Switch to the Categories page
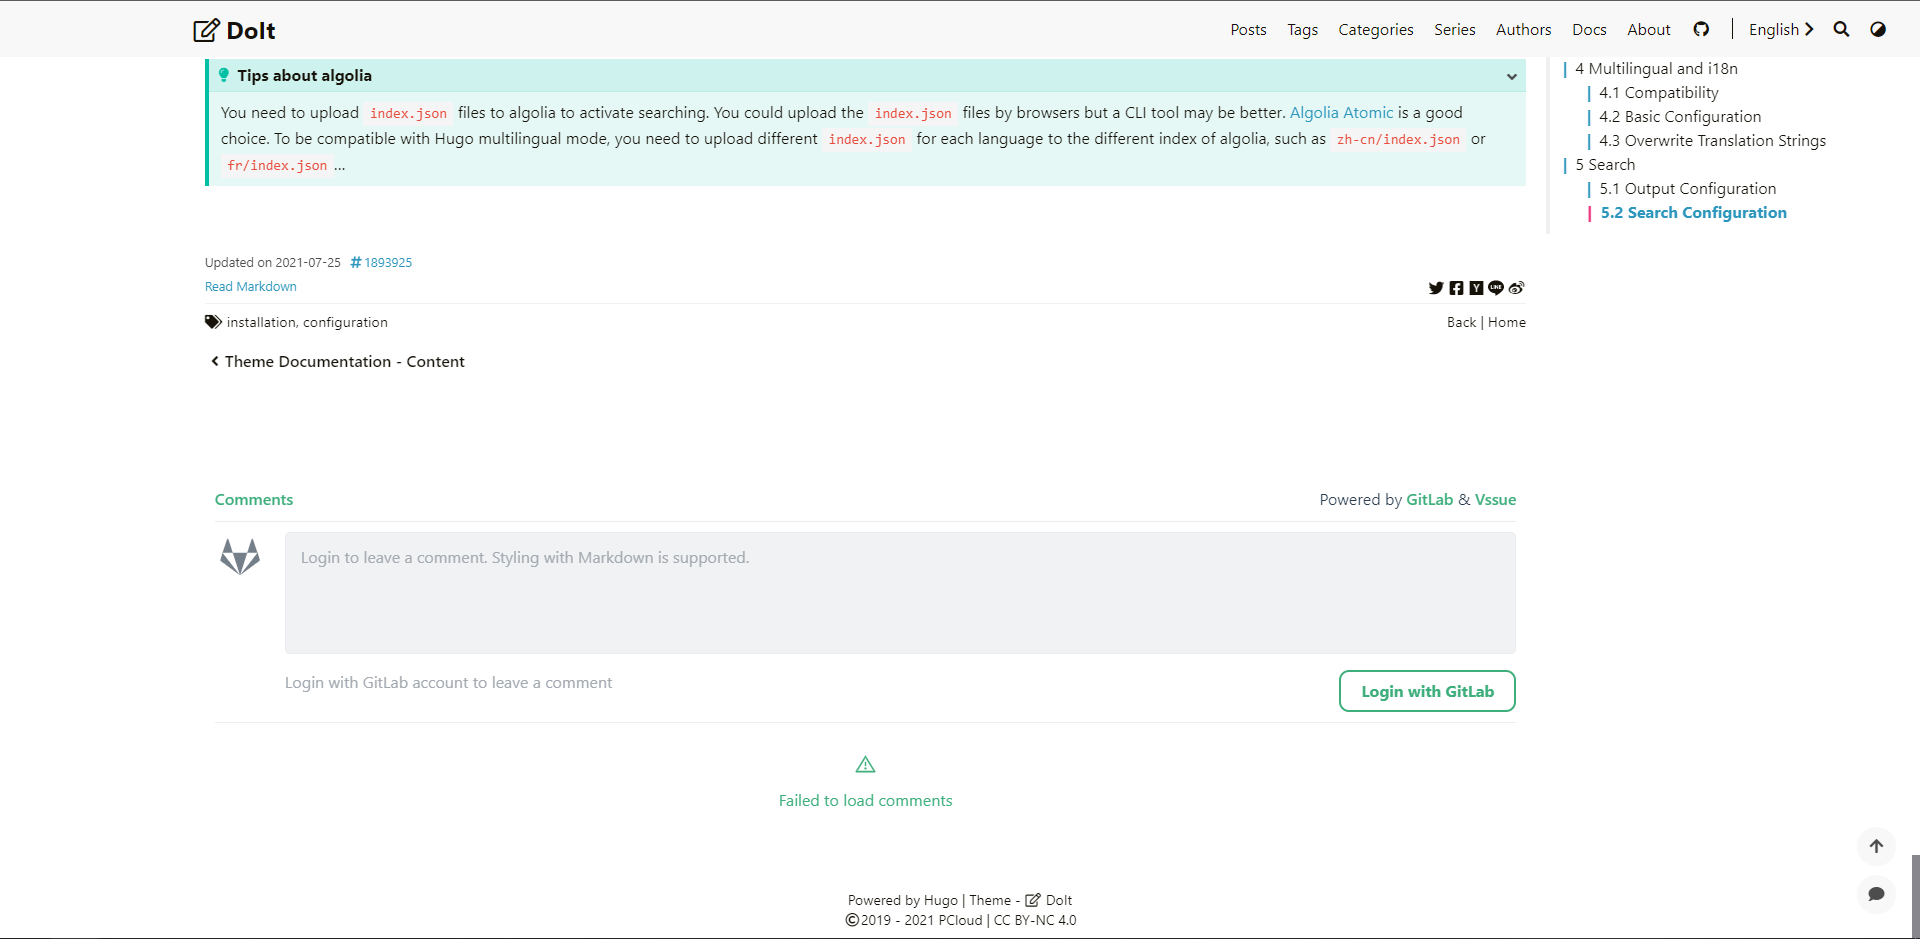Viewport: 1920px width, 939px height. click(1375, 29)
